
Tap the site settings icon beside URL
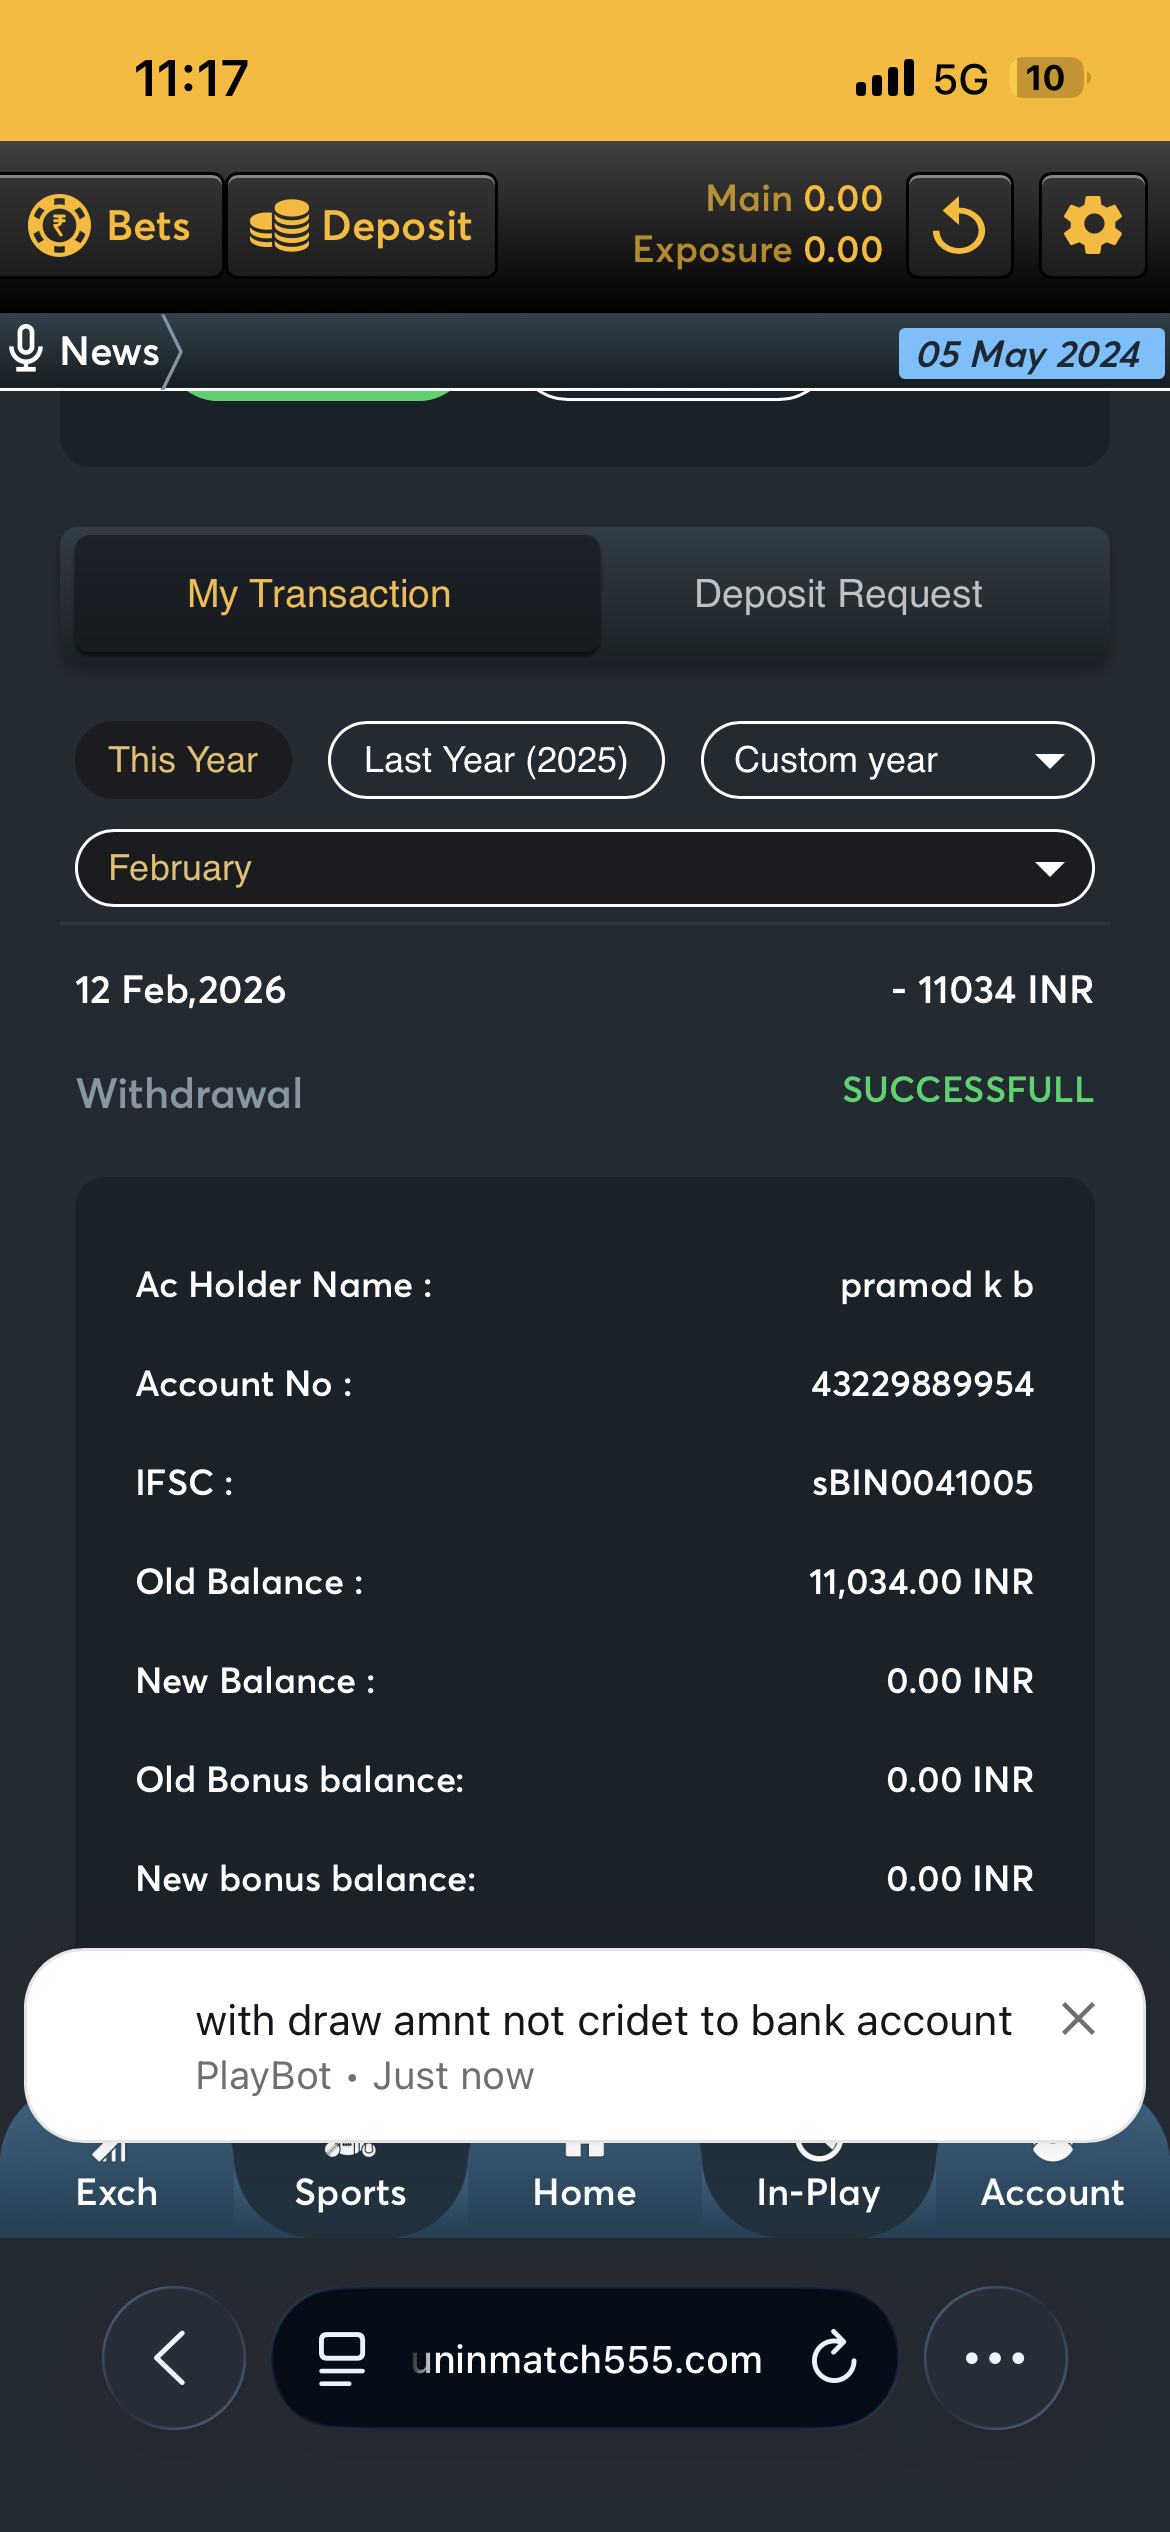coord(341,2358)
